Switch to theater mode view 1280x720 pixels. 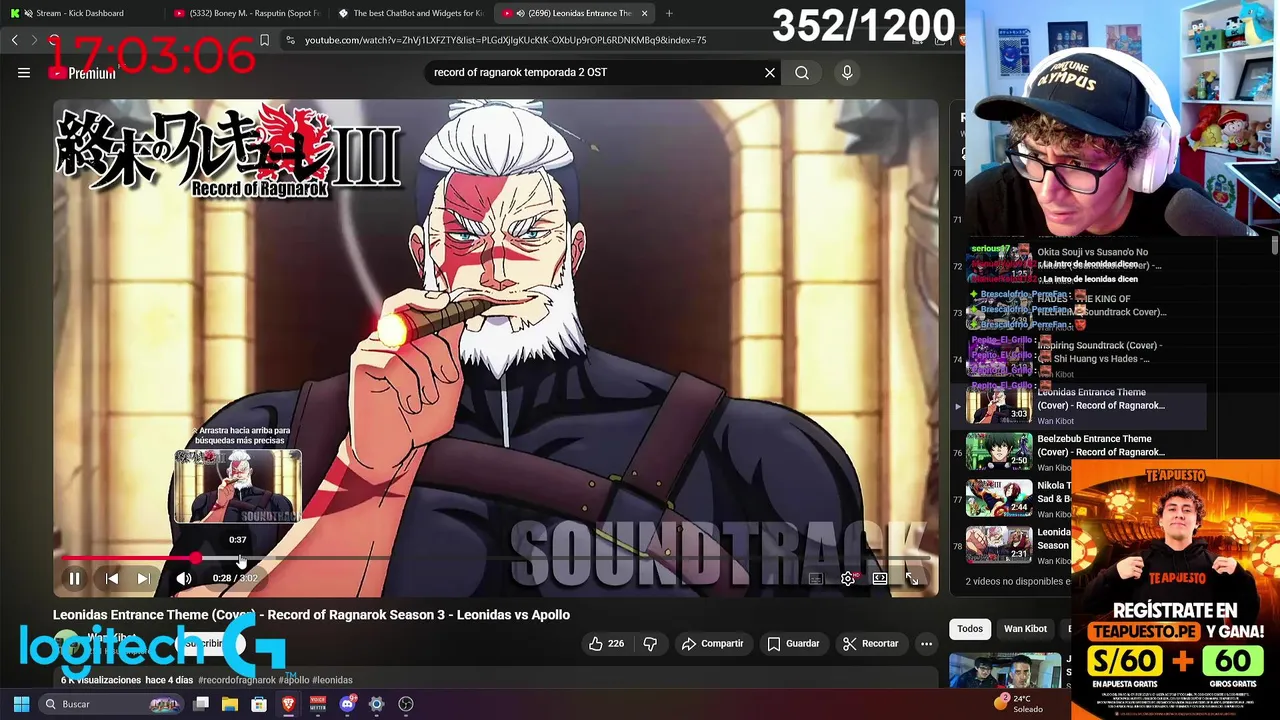(880, 578)
